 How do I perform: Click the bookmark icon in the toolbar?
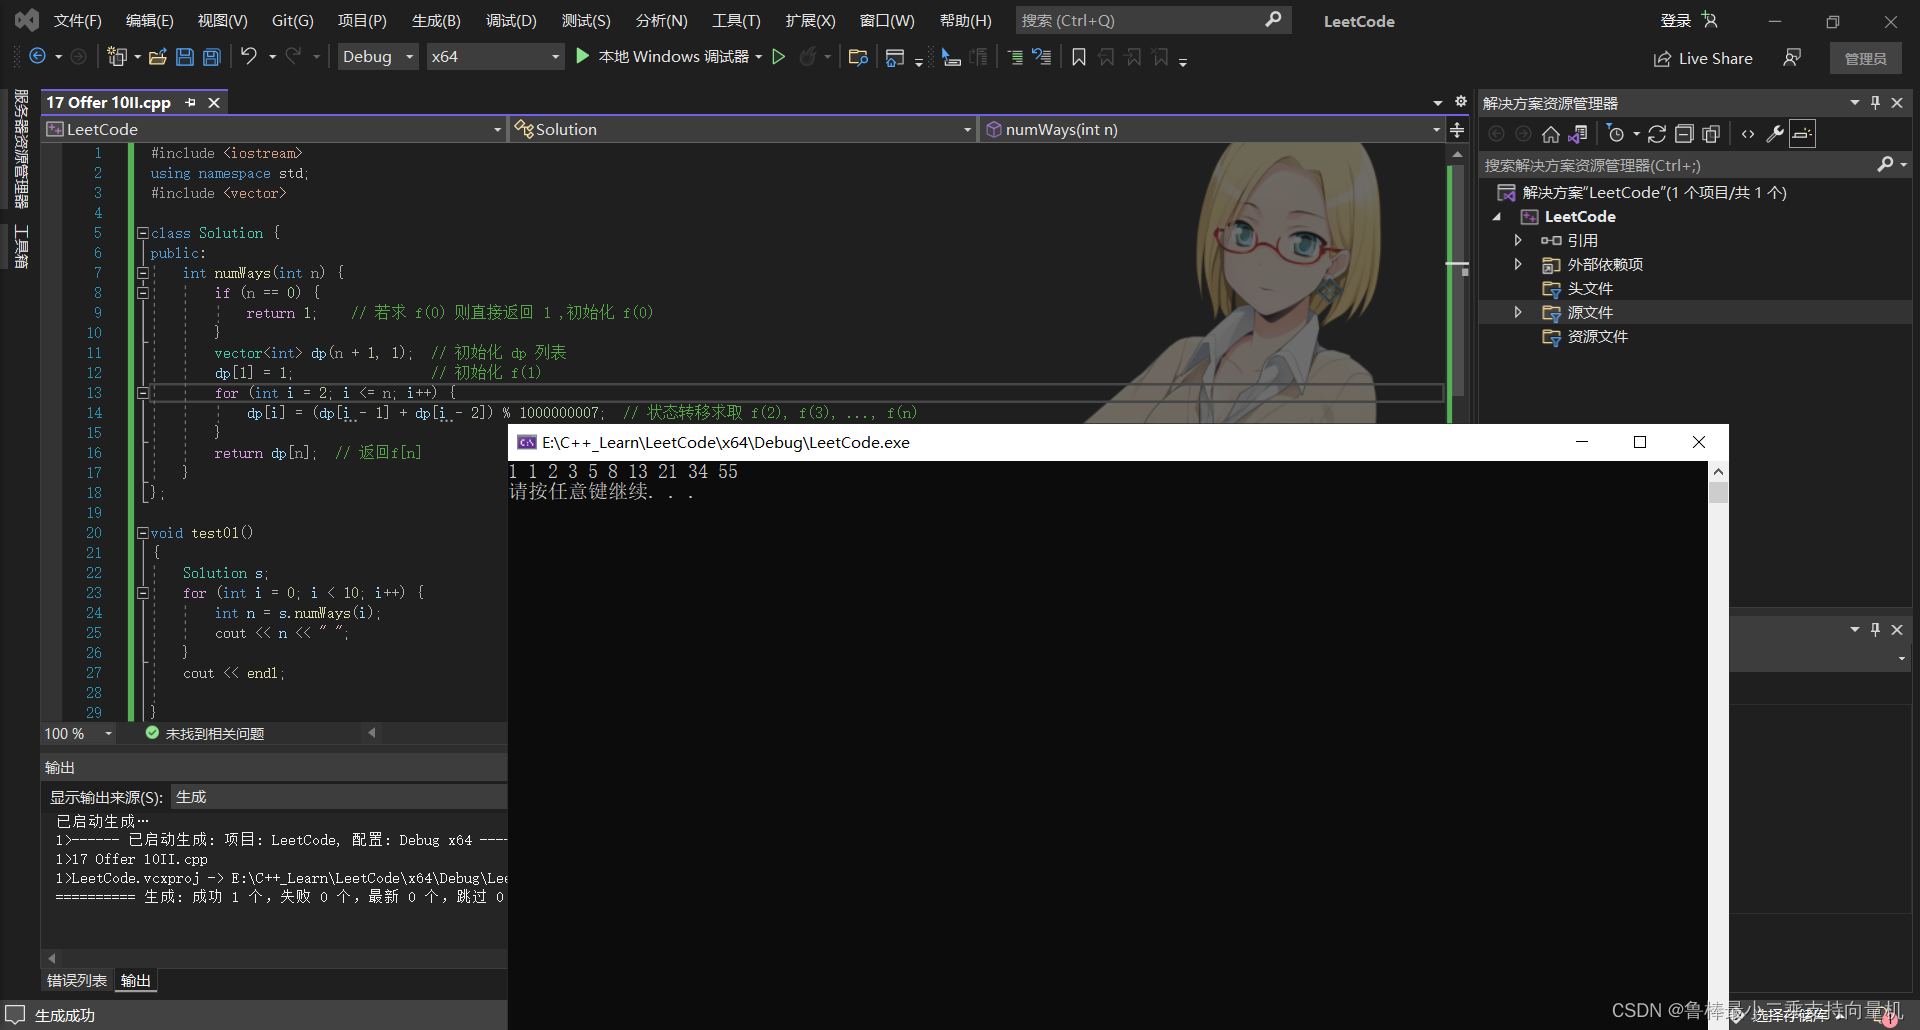[x=1078, y=58]
